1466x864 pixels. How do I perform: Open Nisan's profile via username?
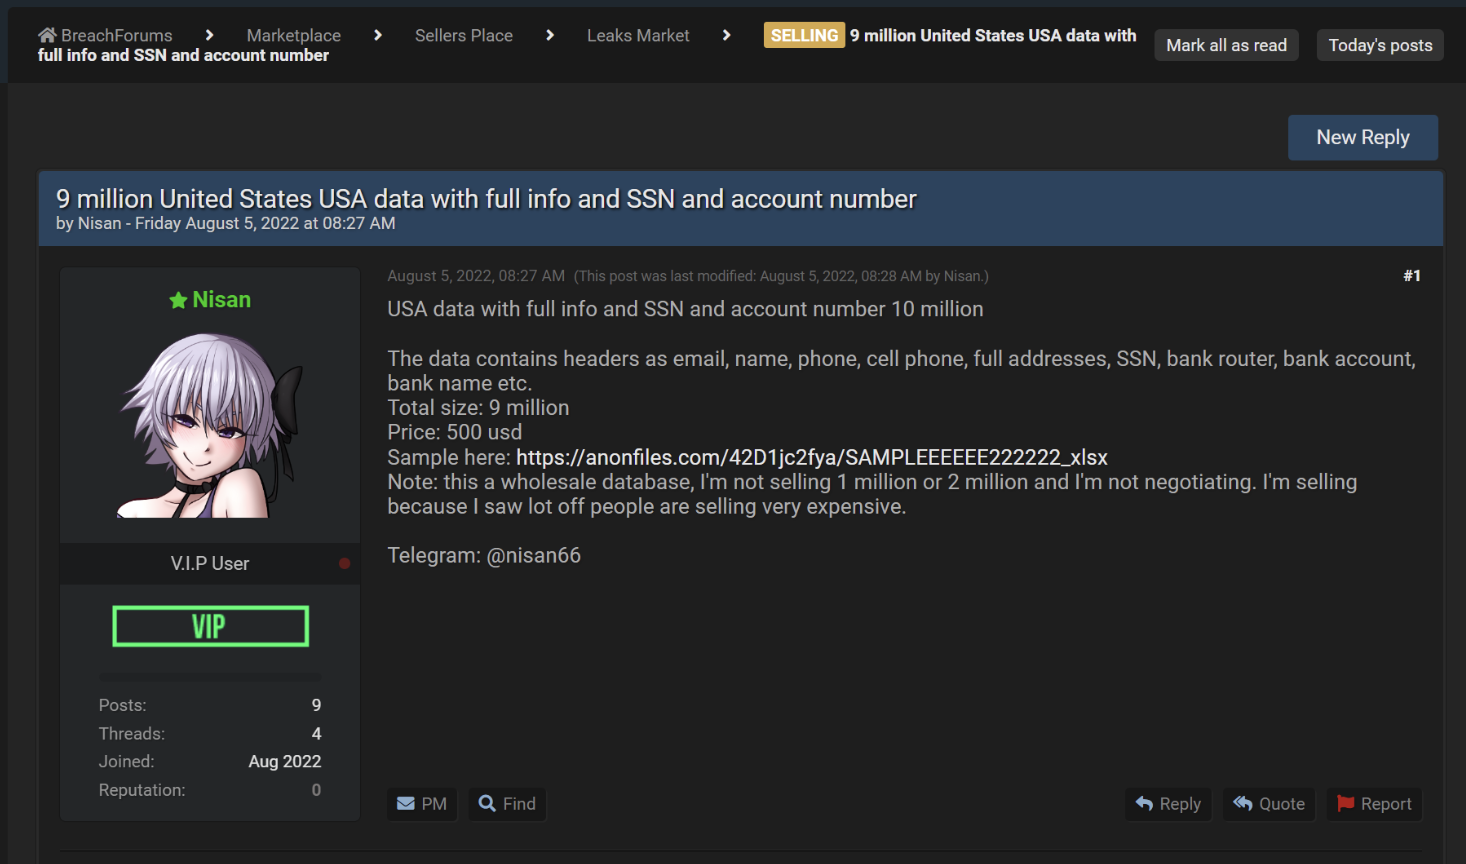click(x=221, y=299)
